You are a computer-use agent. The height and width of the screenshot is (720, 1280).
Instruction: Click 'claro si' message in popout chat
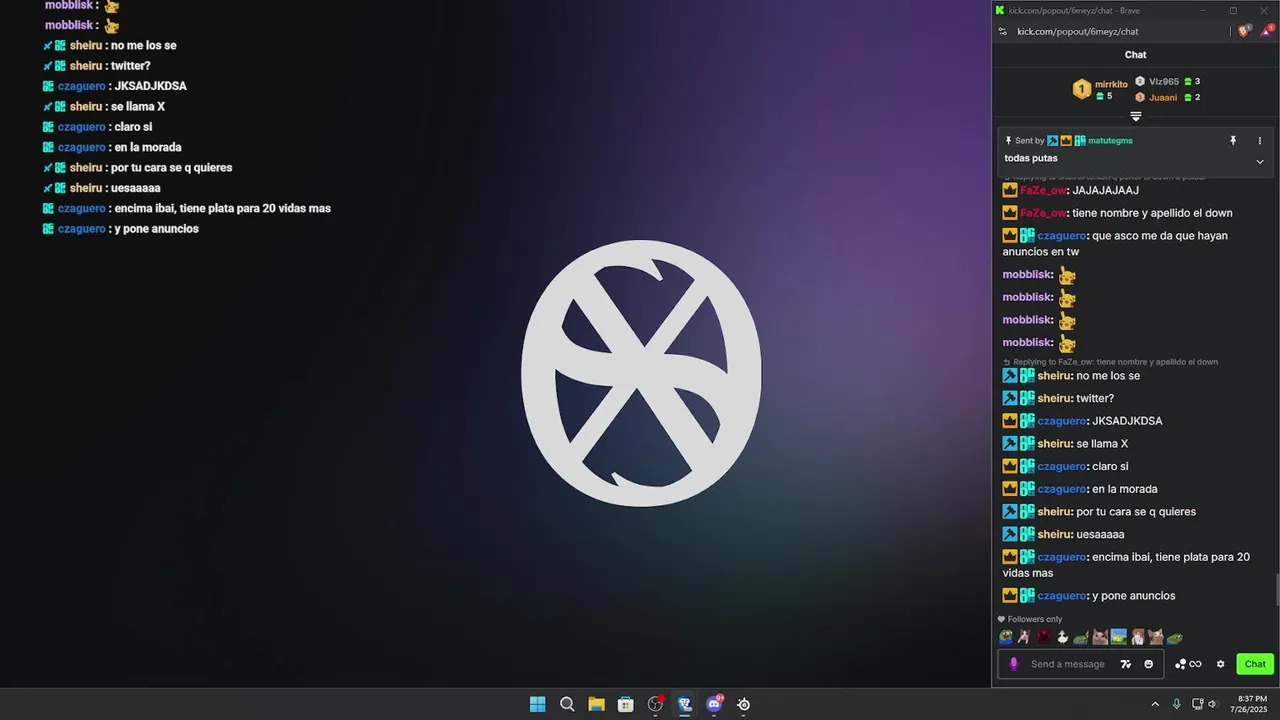coord(1111,466)
